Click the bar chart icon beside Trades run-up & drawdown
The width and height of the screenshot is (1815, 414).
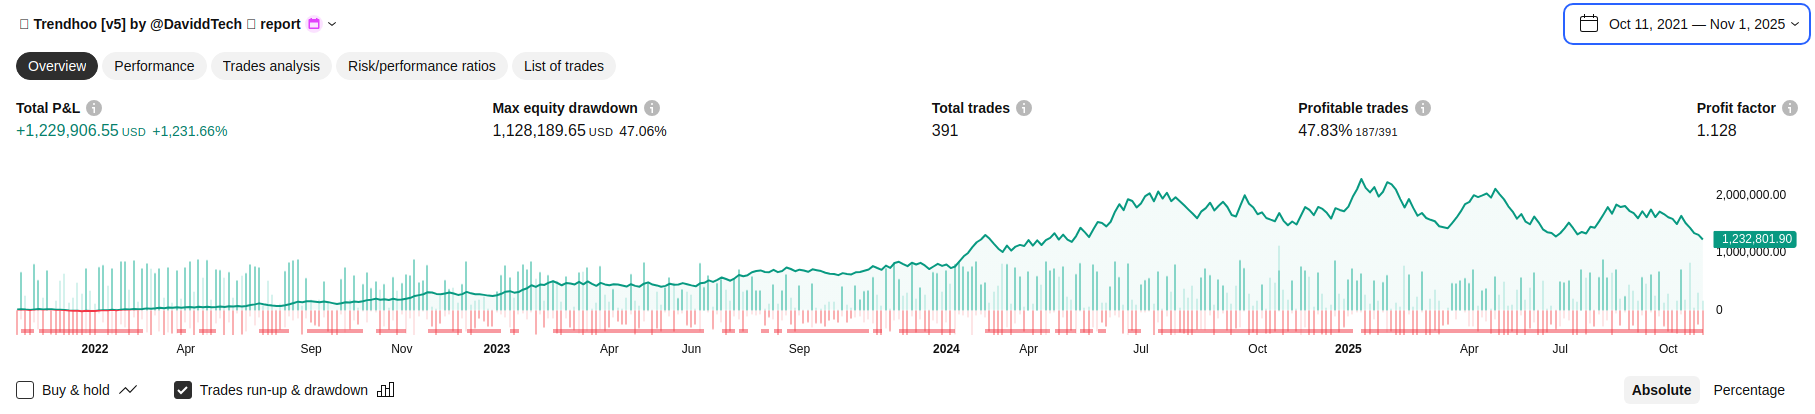(386, 390)
